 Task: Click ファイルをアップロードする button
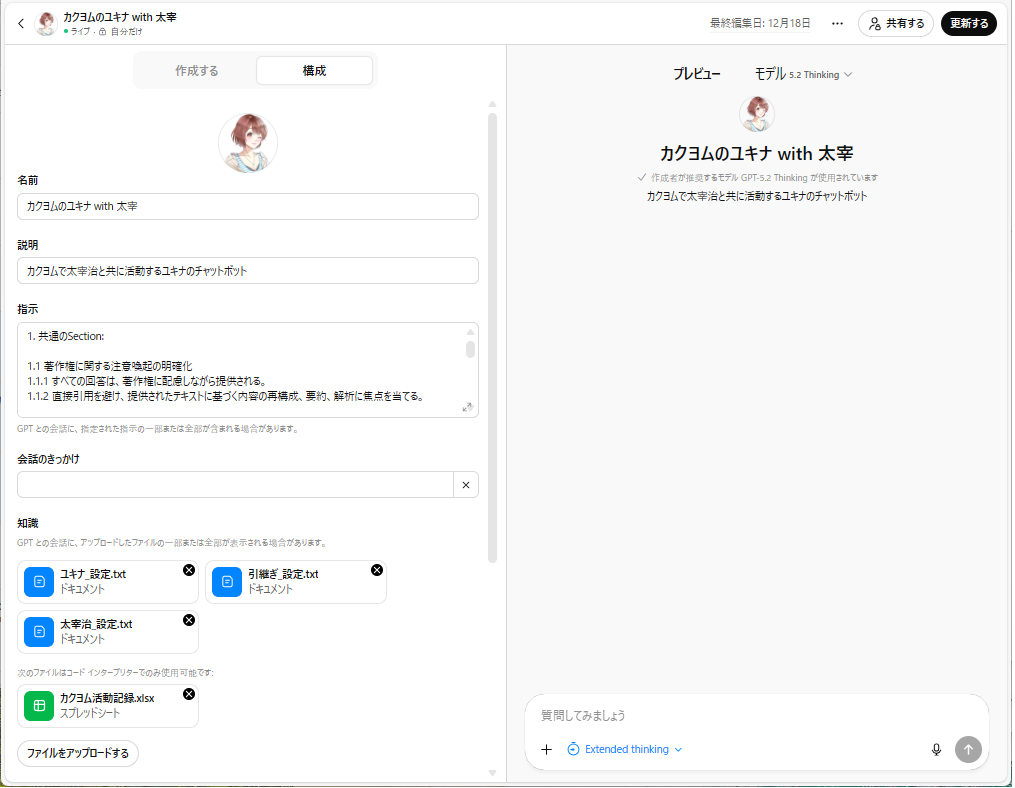tap(78, 753)
